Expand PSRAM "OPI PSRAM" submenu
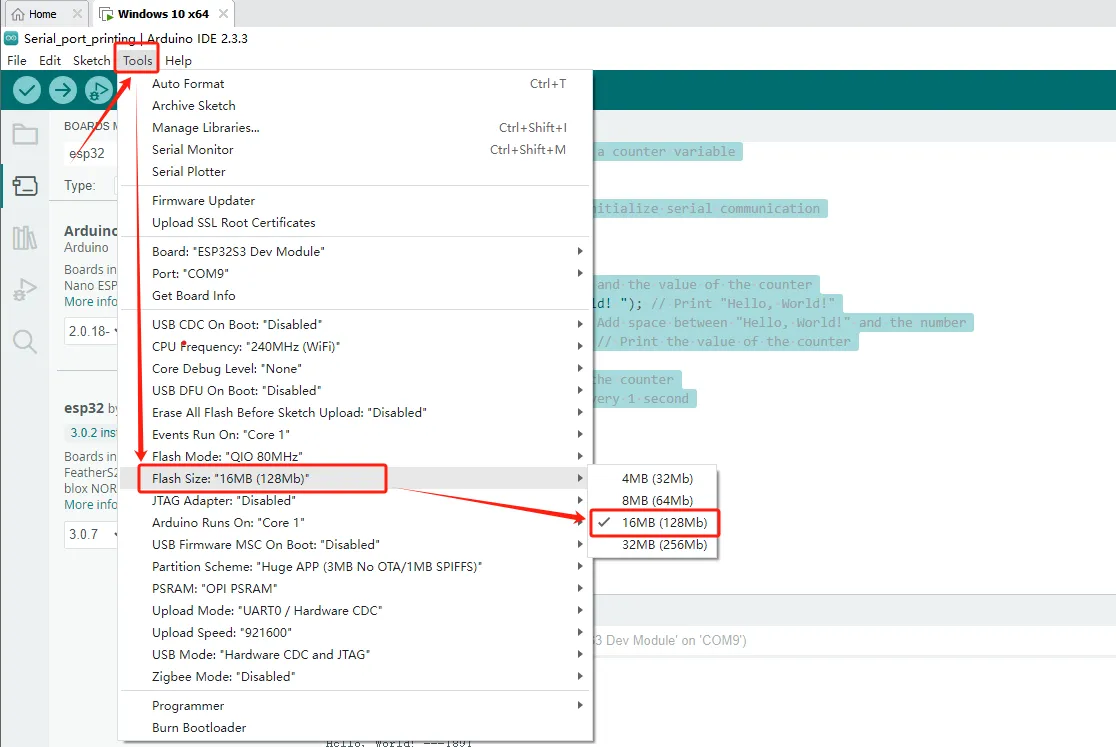The height and width of the screenshot is (747, 1116). [x=355, y=588]
